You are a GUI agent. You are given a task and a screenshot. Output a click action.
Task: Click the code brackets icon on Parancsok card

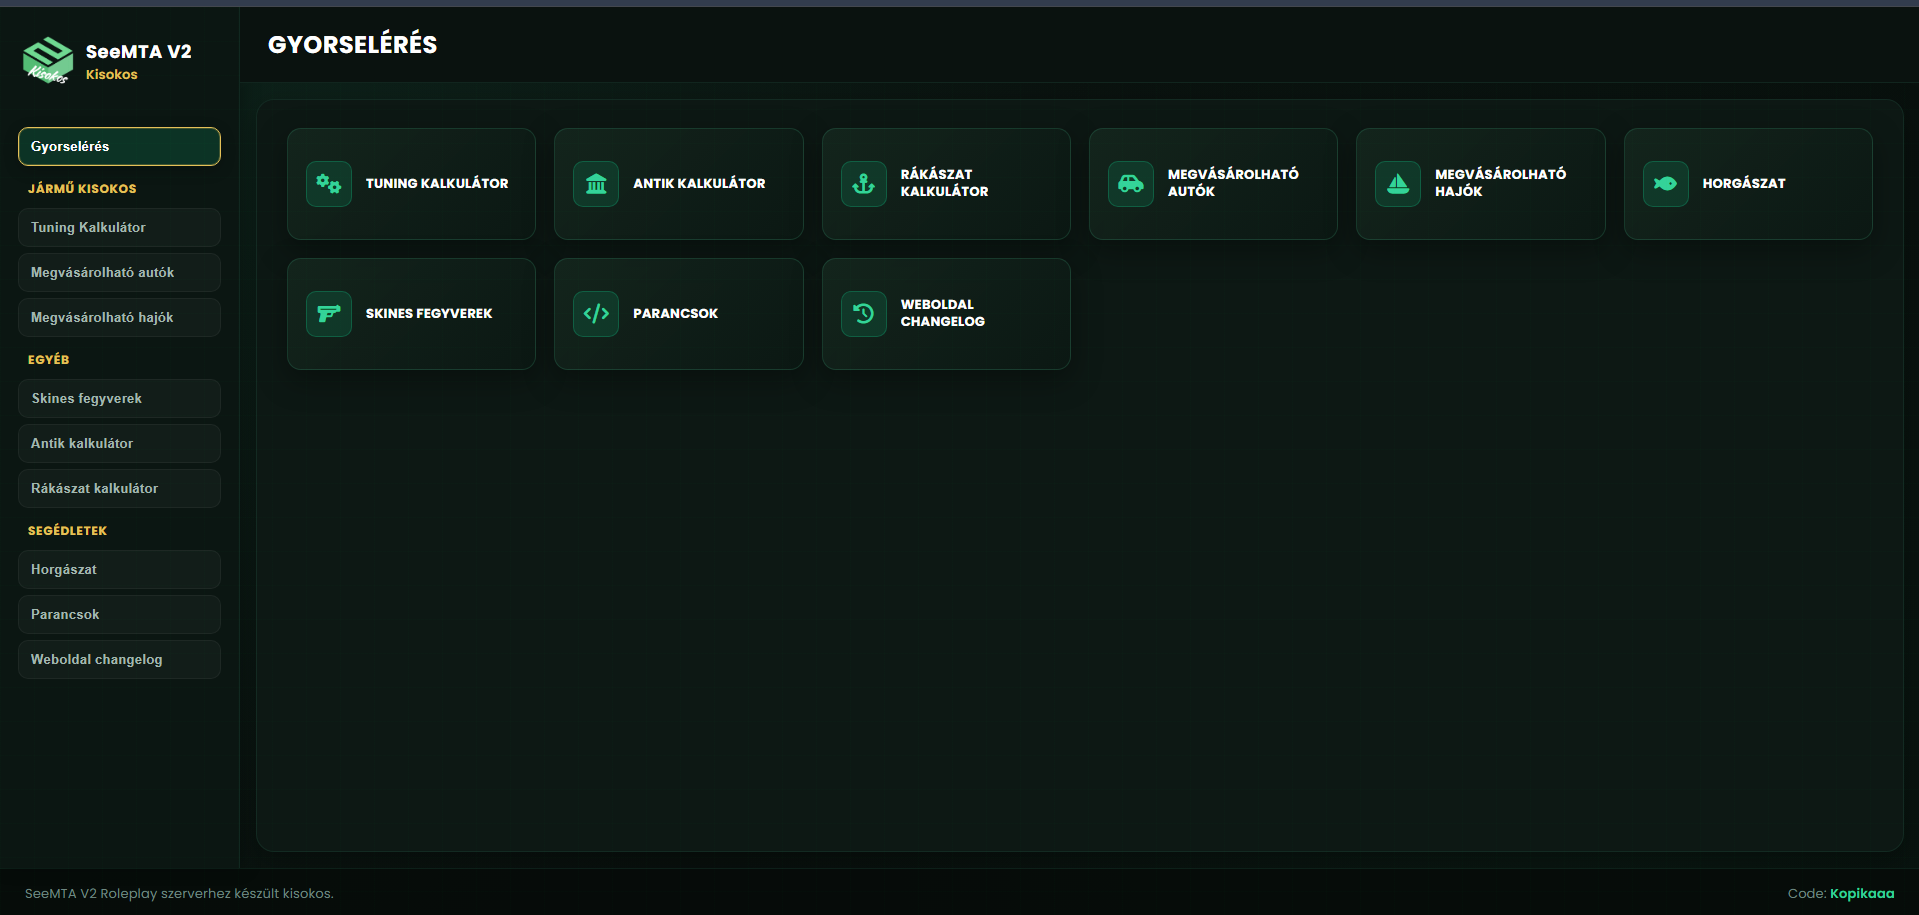pos(596,314)
